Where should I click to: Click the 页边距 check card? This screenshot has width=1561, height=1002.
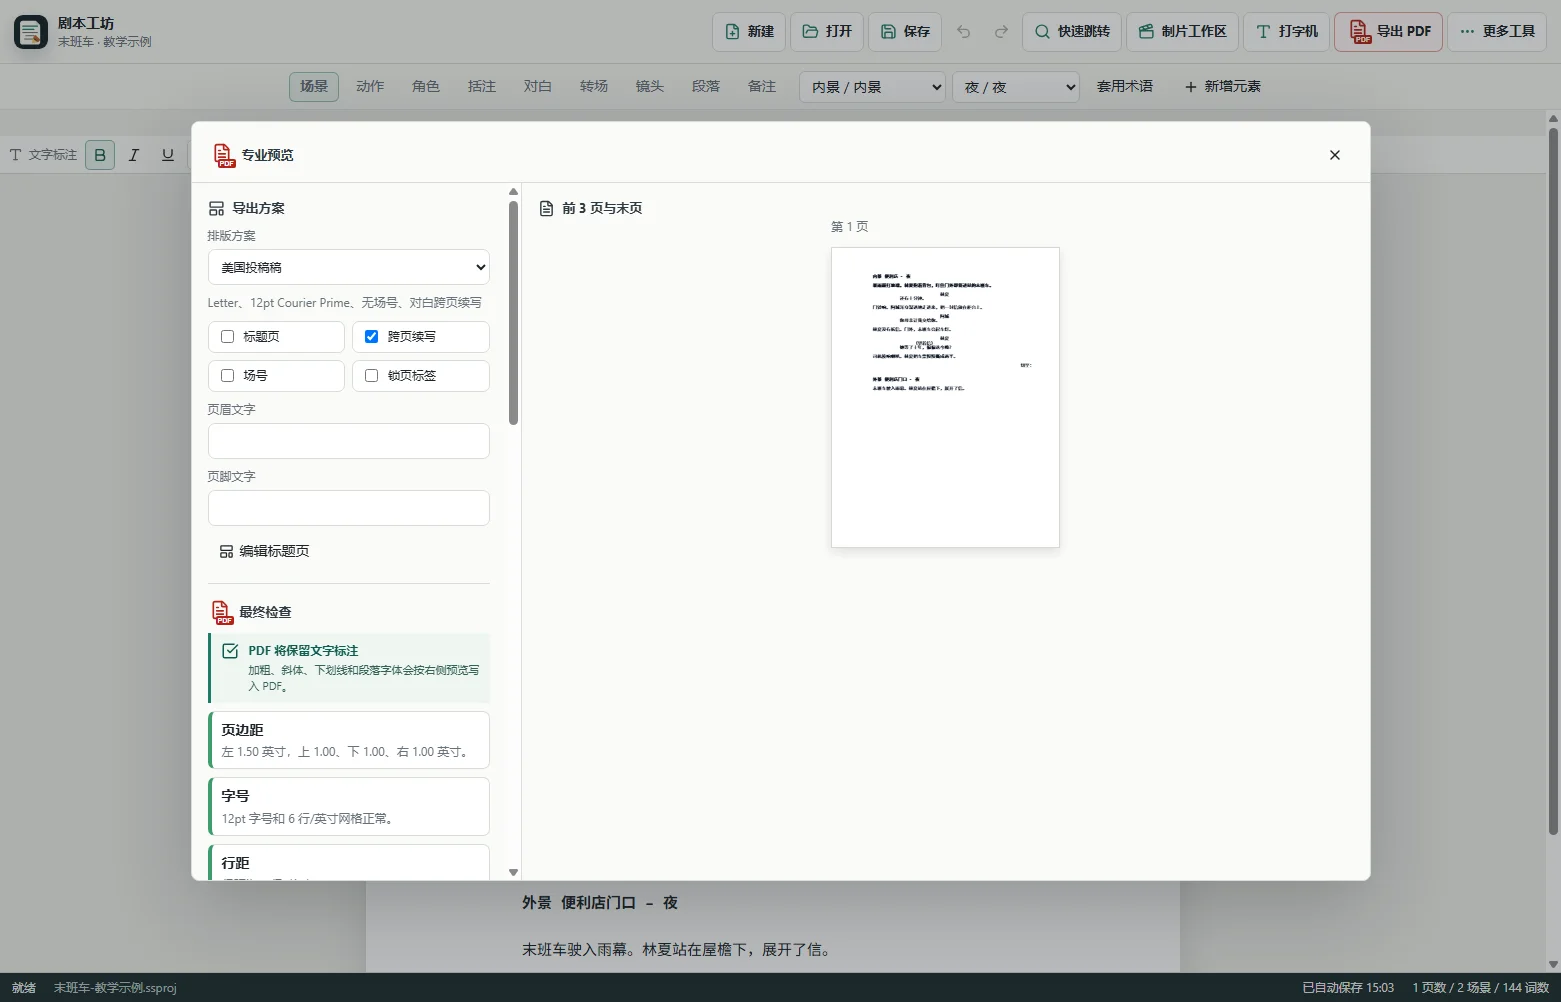[x=349, y=741]
